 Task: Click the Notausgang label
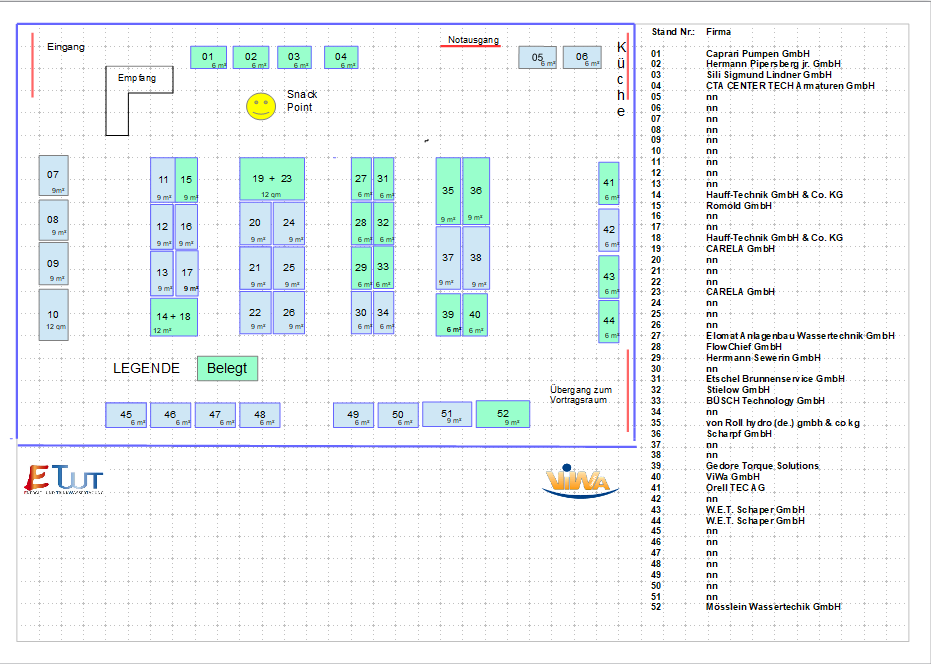(473, 40)
